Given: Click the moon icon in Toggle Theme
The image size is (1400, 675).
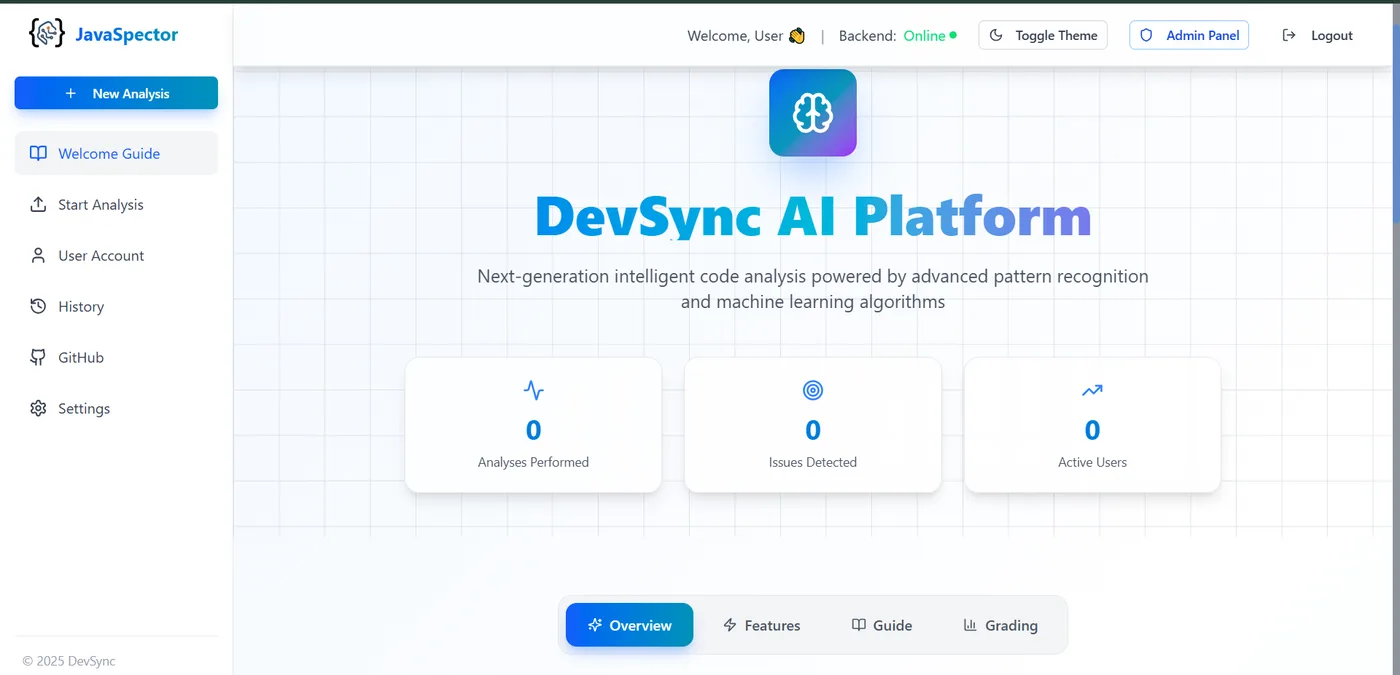Looking at the screenshot, I should (x=996, y=35).
